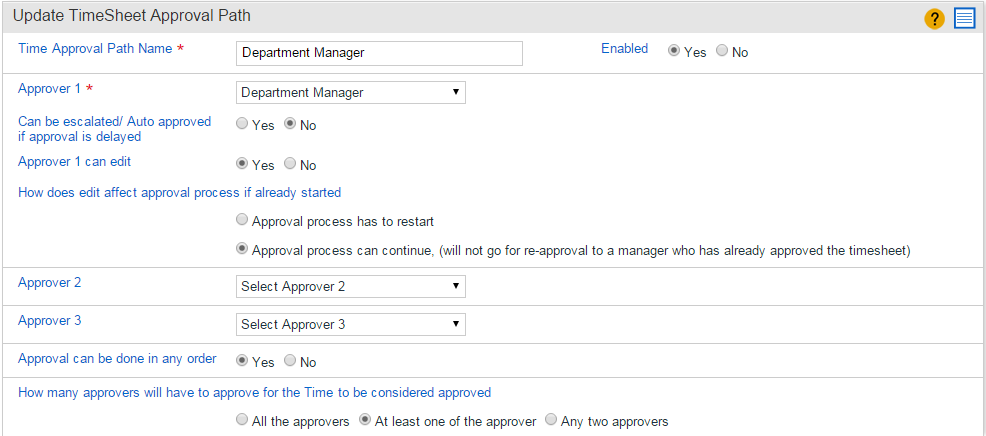Open the Approver 1 dropdown
Screen dimensions: 986x436
pyautogui.click(x=351, y=92)
